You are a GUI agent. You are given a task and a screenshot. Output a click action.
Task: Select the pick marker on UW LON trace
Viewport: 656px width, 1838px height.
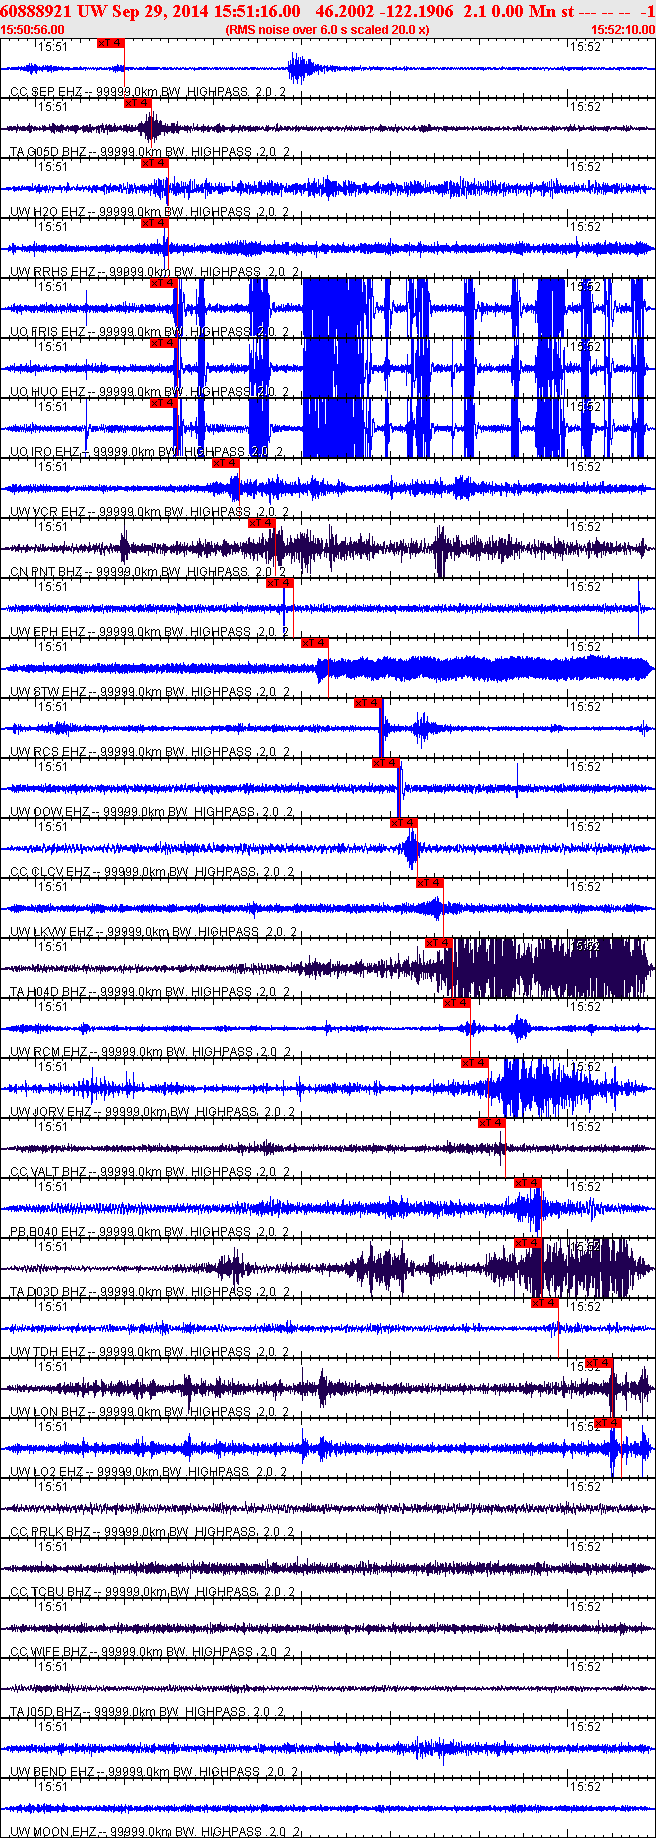pyautogui.click(x=599, y=1362)
